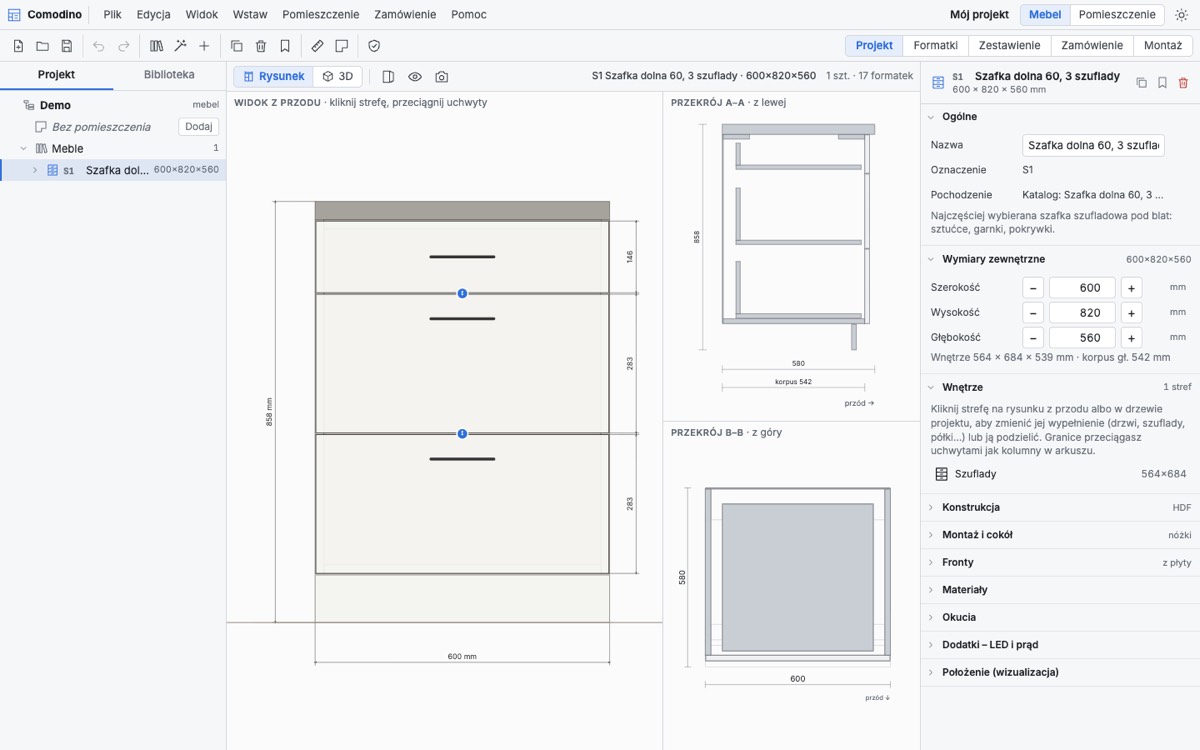This screenshot has width=1200, height=750.
Task: Open the library books icon in toolbar
Action: 156,46
